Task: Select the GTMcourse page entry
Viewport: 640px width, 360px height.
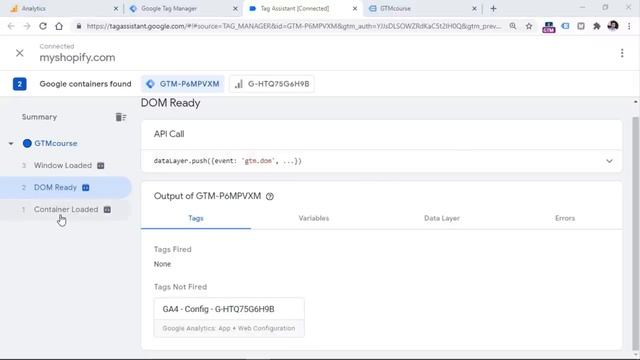Action: (x=56, y=143)
